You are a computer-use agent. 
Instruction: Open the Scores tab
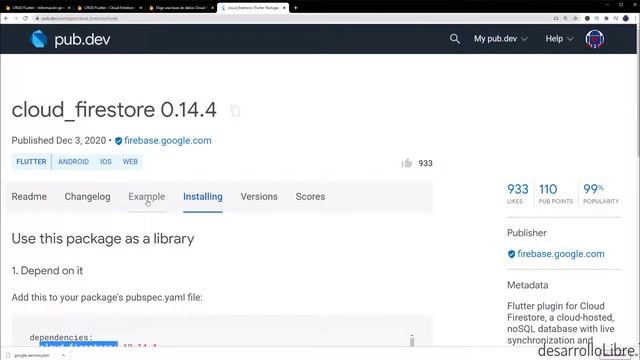point(310,197)
